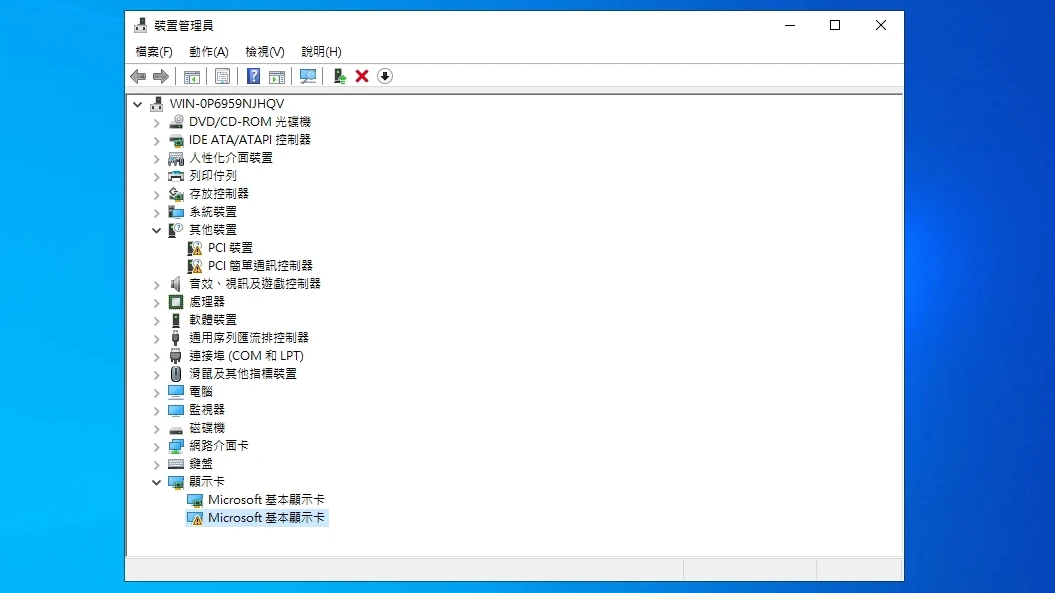
Task: Select the 鍵盤 label
Action: pos(201,464)
